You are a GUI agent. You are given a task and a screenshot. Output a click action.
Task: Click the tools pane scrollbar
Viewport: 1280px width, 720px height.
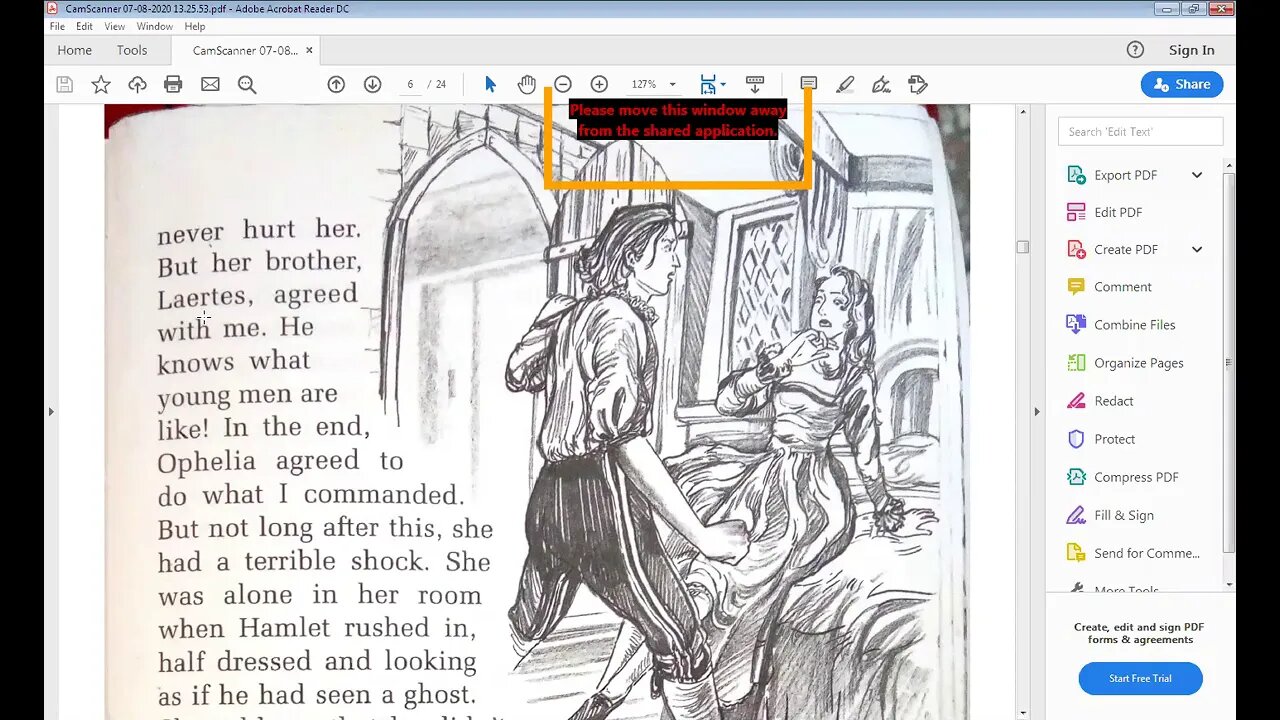click(1229, 362)
